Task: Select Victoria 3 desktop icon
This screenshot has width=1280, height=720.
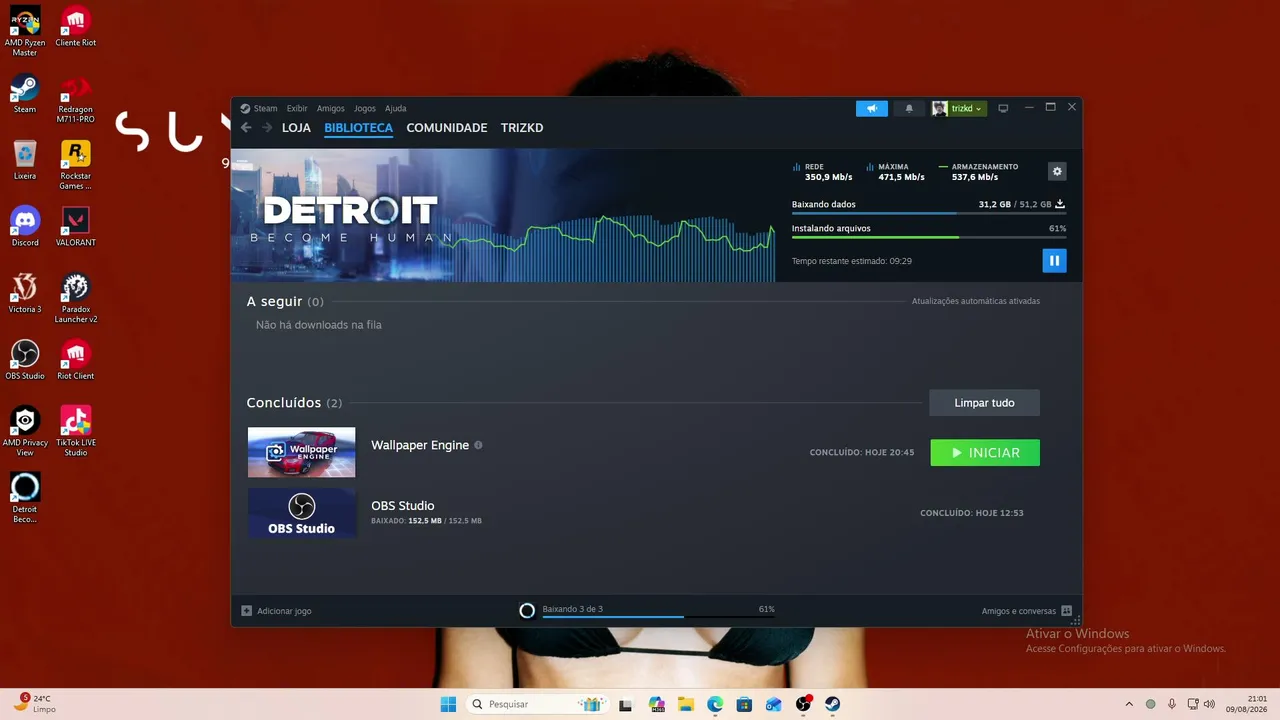Action: coord(25,294)
